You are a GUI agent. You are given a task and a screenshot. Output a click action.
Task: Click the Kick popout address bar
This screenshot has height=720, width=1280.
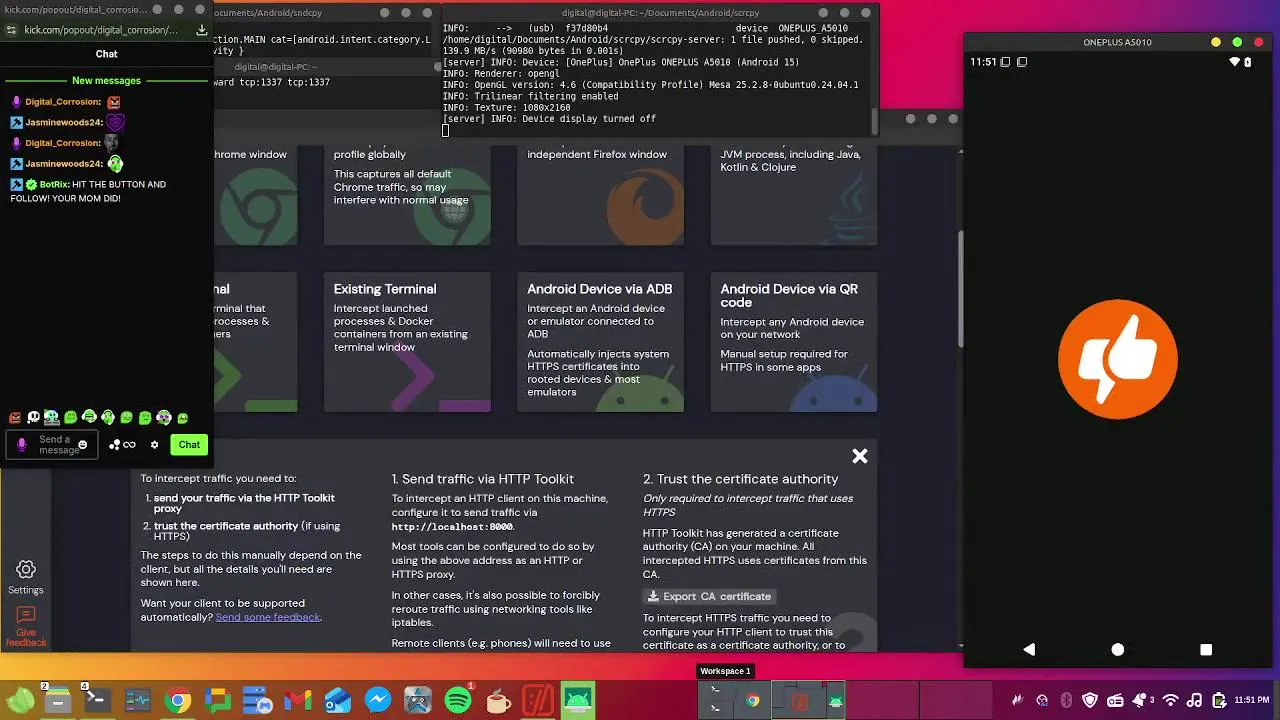click(100, 30)
